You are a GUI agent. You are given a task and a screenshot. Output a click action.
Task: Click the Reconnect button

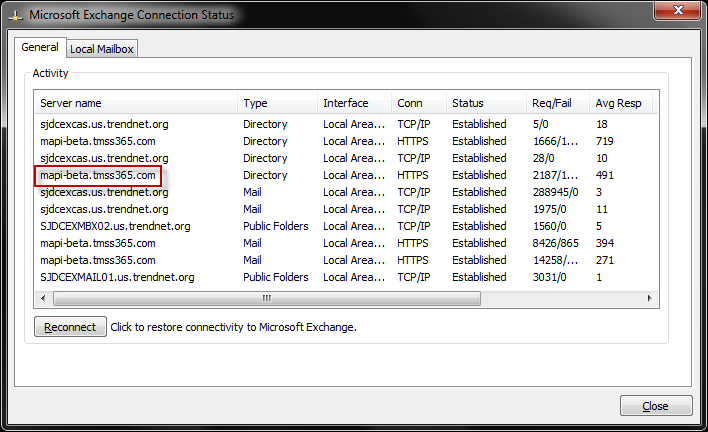pos(70,327)
